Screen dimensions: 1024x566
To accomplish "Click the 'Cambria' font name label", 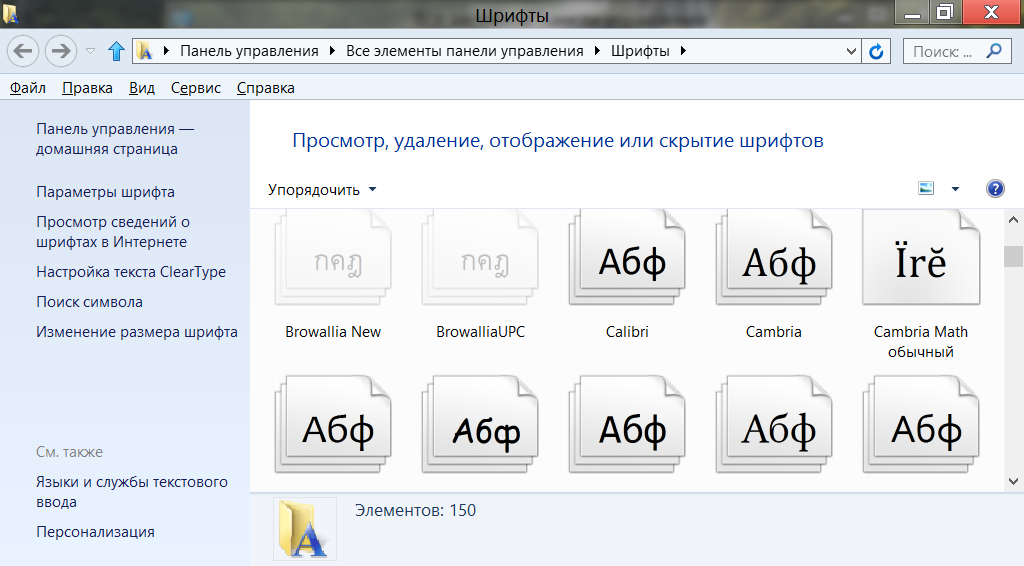I will (x=774, y=332).
